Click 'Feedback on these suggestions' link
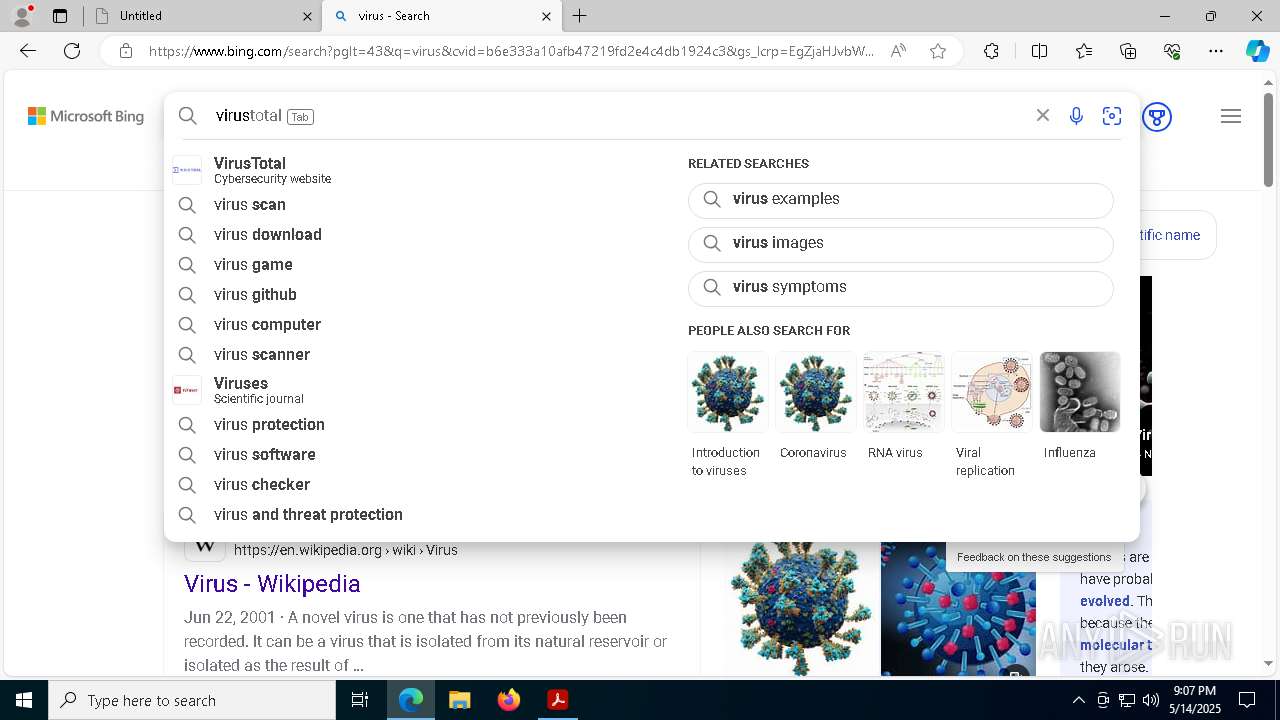Image resolution: width=1280 pixels, height=720 pixels. pos(1034,557)
